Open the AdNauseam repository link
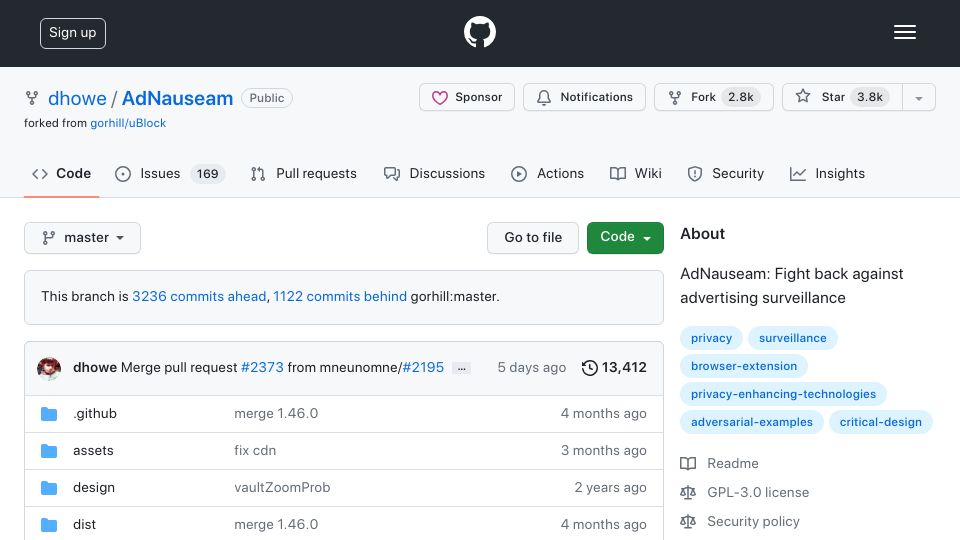The image size is (960, 540). pyautogui.click(x=178, y=98)
